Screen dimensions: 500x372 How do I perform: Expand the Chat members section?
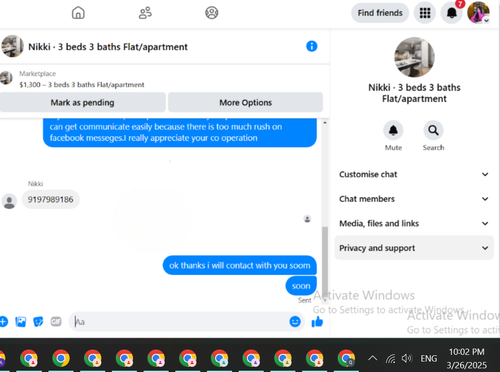click(414, 199)
